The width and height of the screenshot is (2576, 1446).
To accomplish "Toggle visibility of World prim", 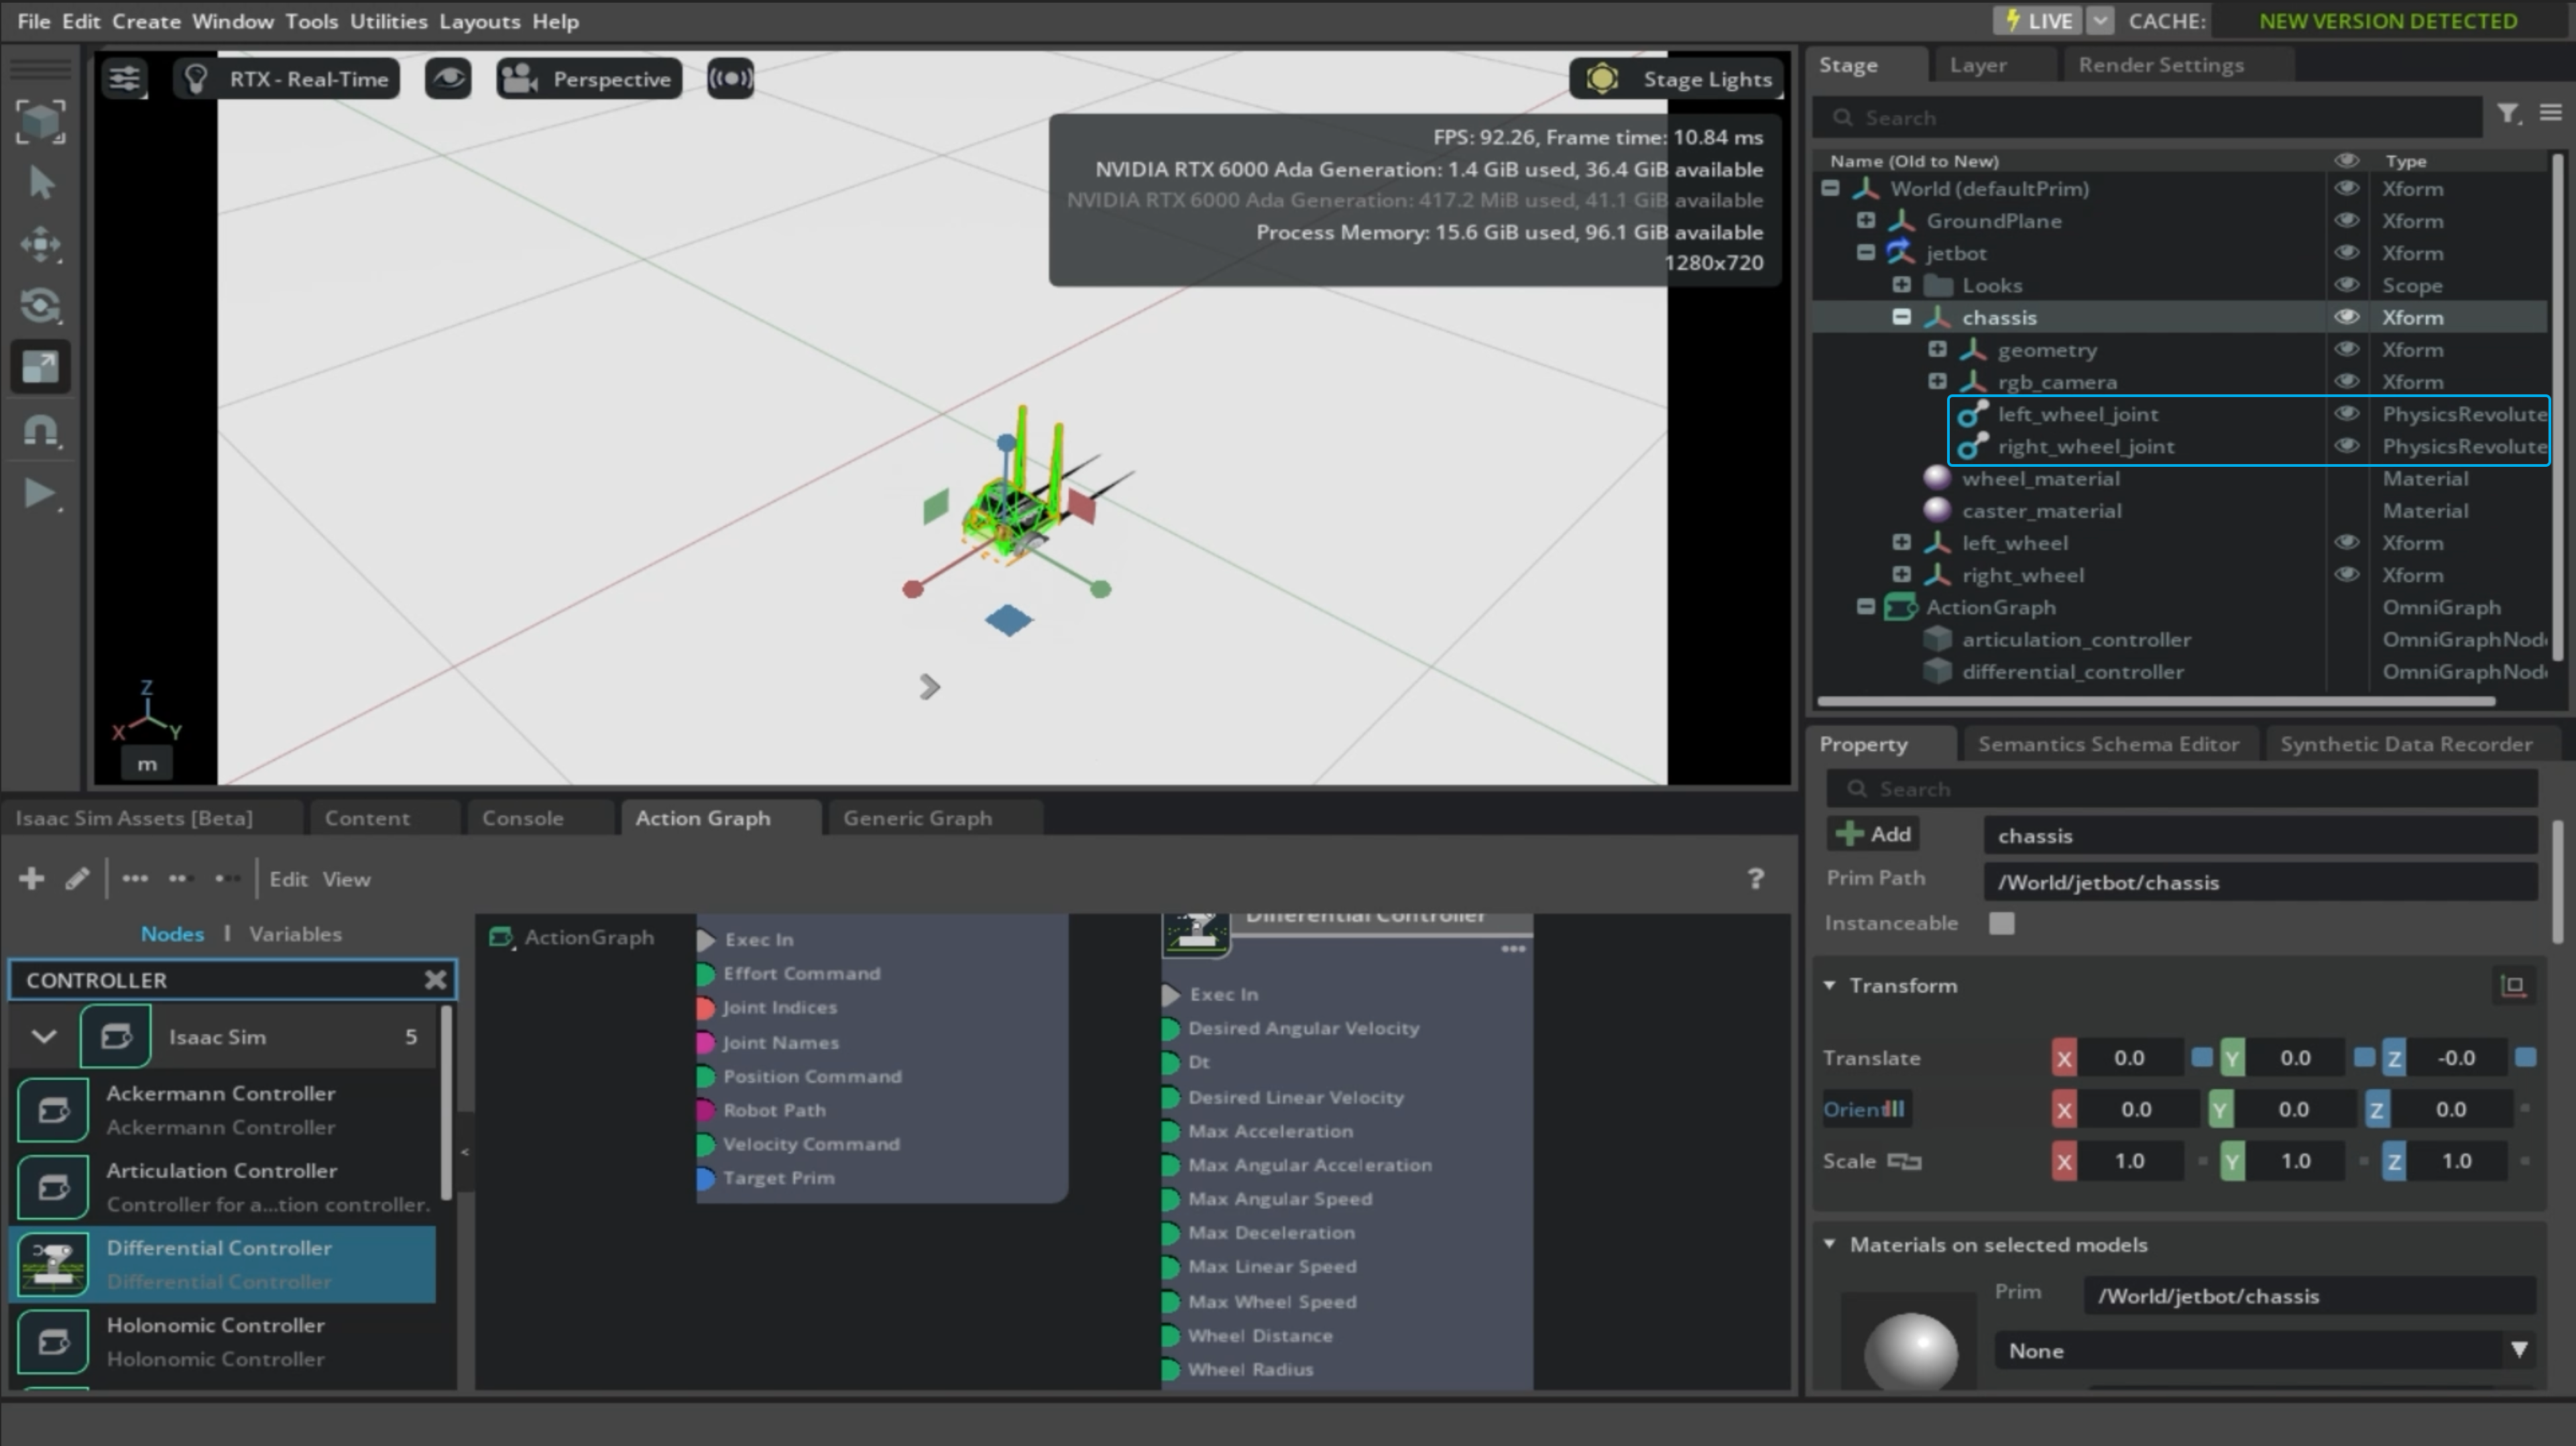I will [x=2346, y=188].
